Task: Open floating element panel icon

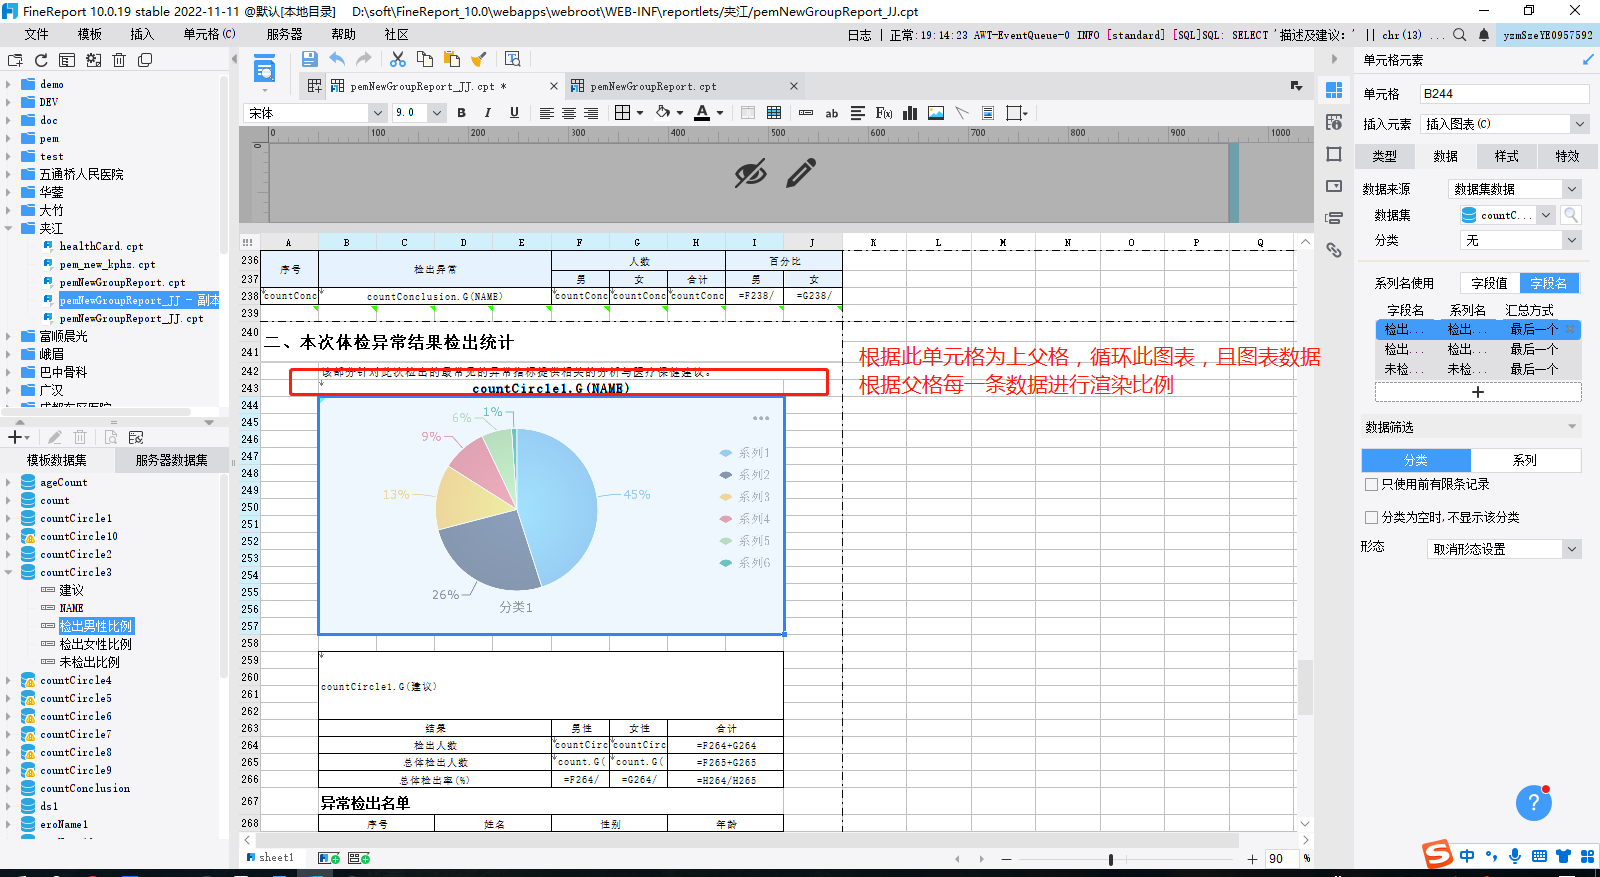Action: tap(1334, 154)
